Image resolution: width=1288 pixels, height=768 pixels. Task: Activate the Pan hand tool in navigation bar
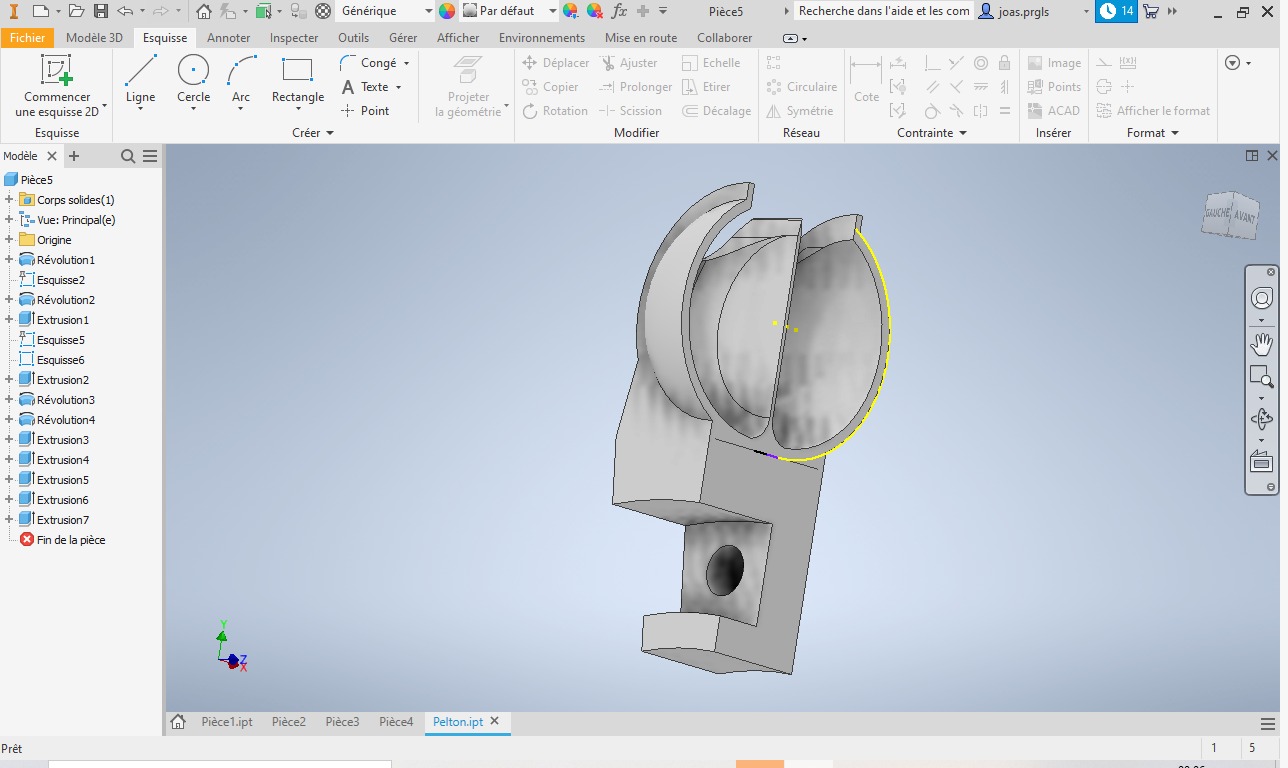pyautogui.click(x=1261, y=344)
